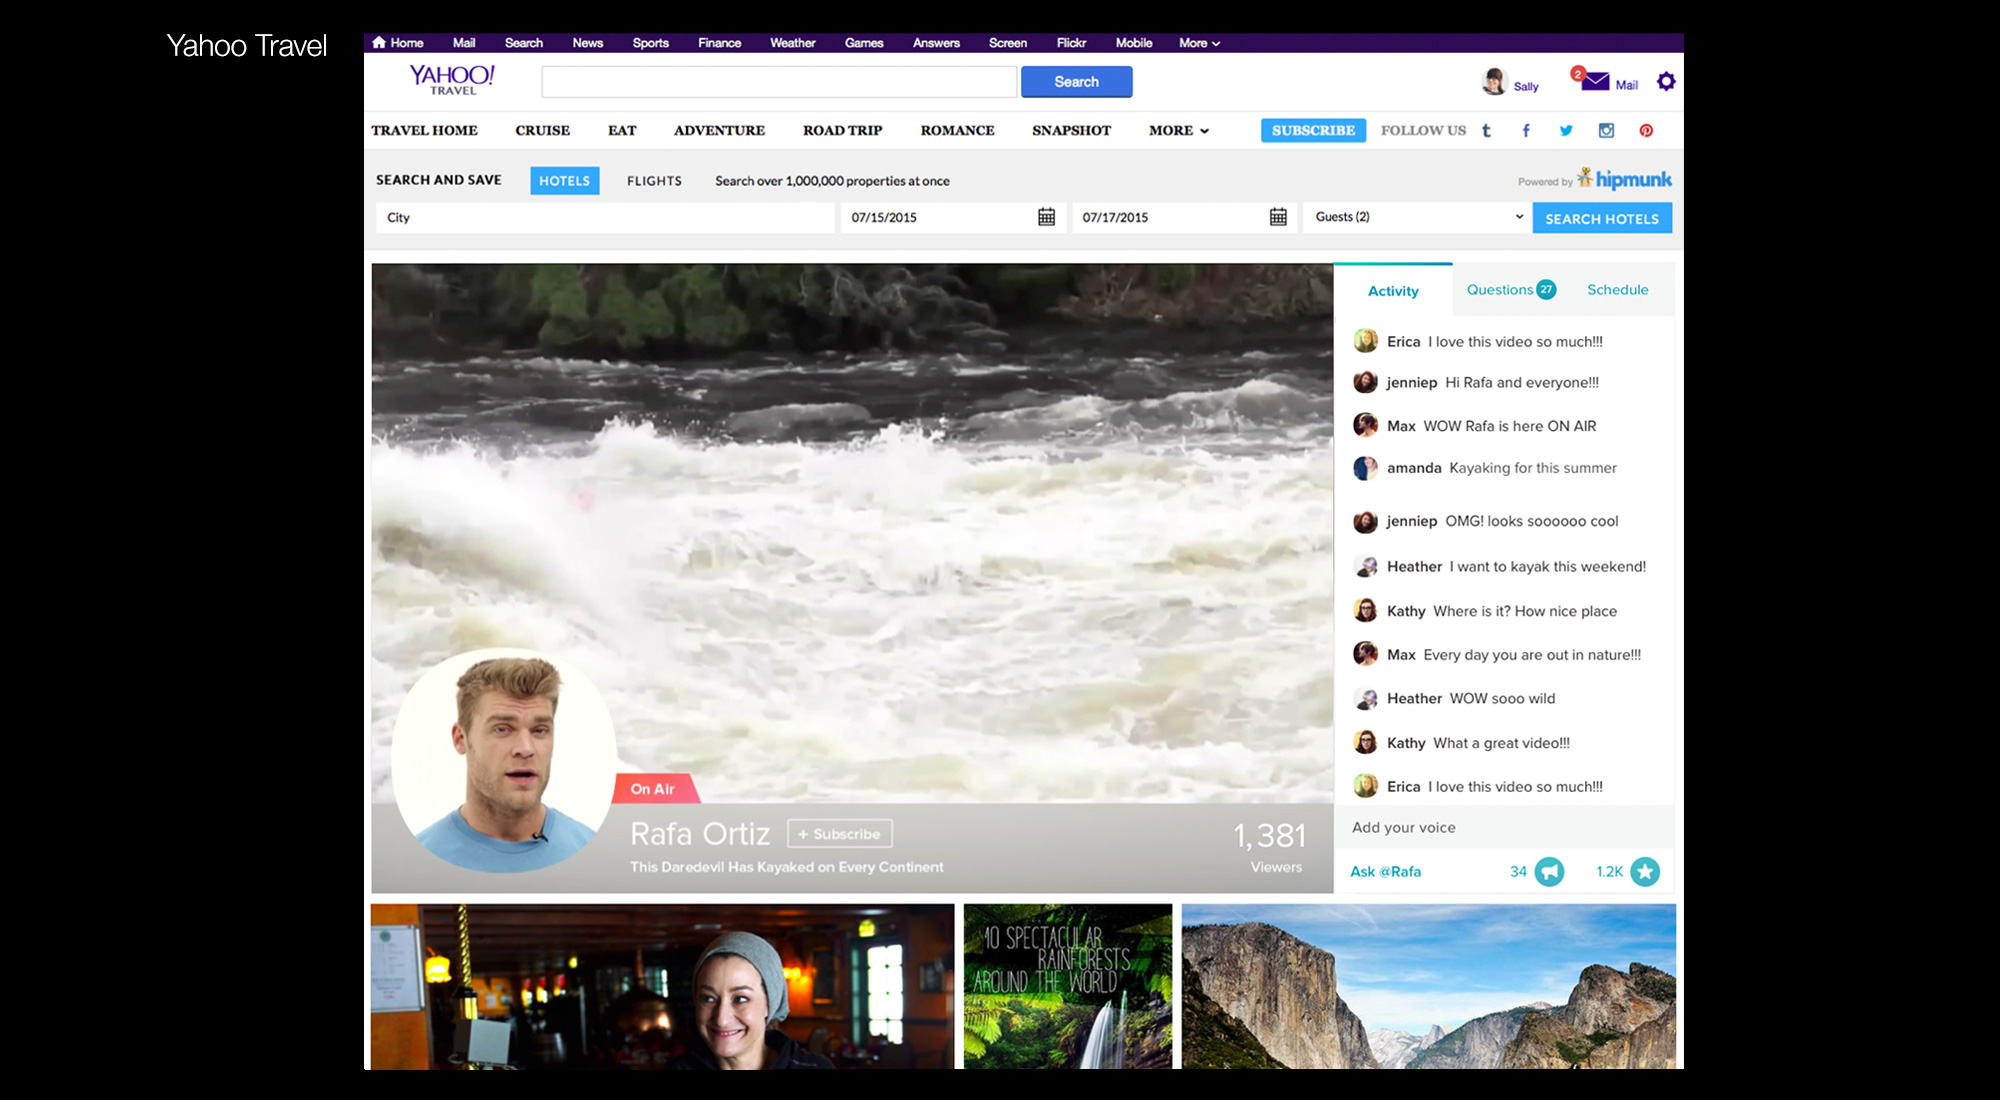Click the Pinterest icon
This screenshot has height=1100, width=2000.
[x=1646, y=131]
